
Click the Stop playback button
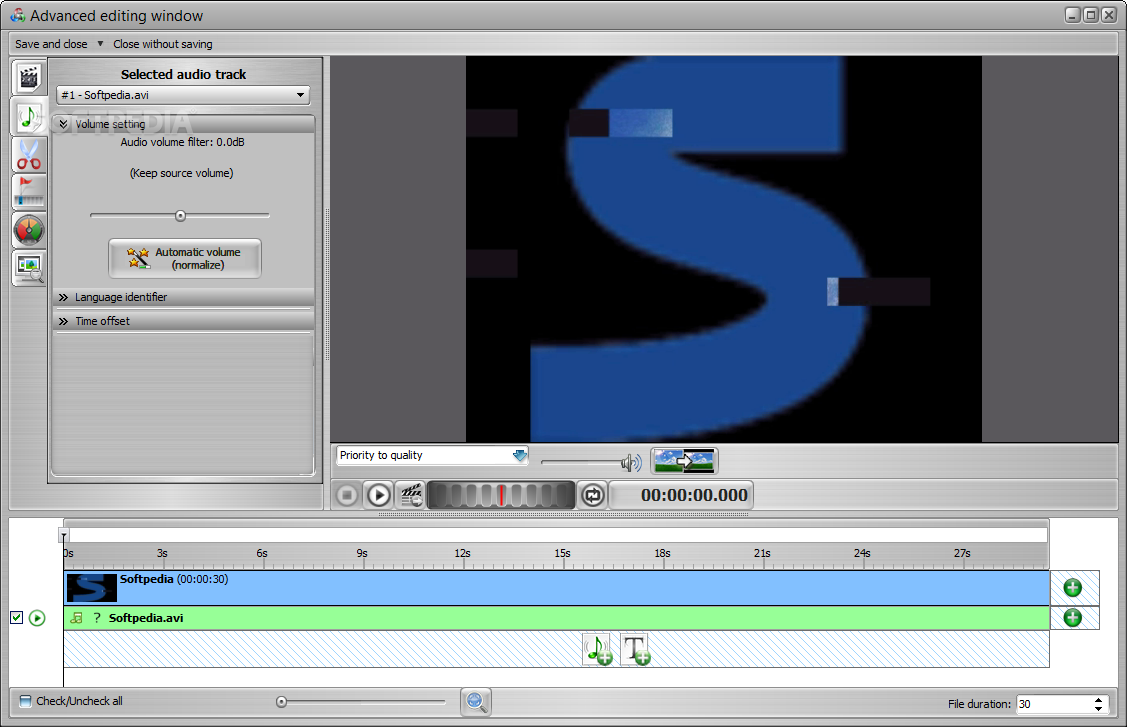pos(347,495)
